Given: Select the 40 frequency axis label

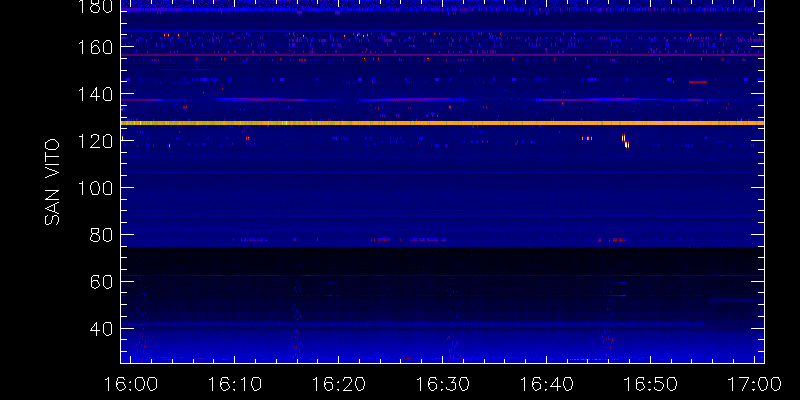Looking at the screenshot, I should point(101,329).
